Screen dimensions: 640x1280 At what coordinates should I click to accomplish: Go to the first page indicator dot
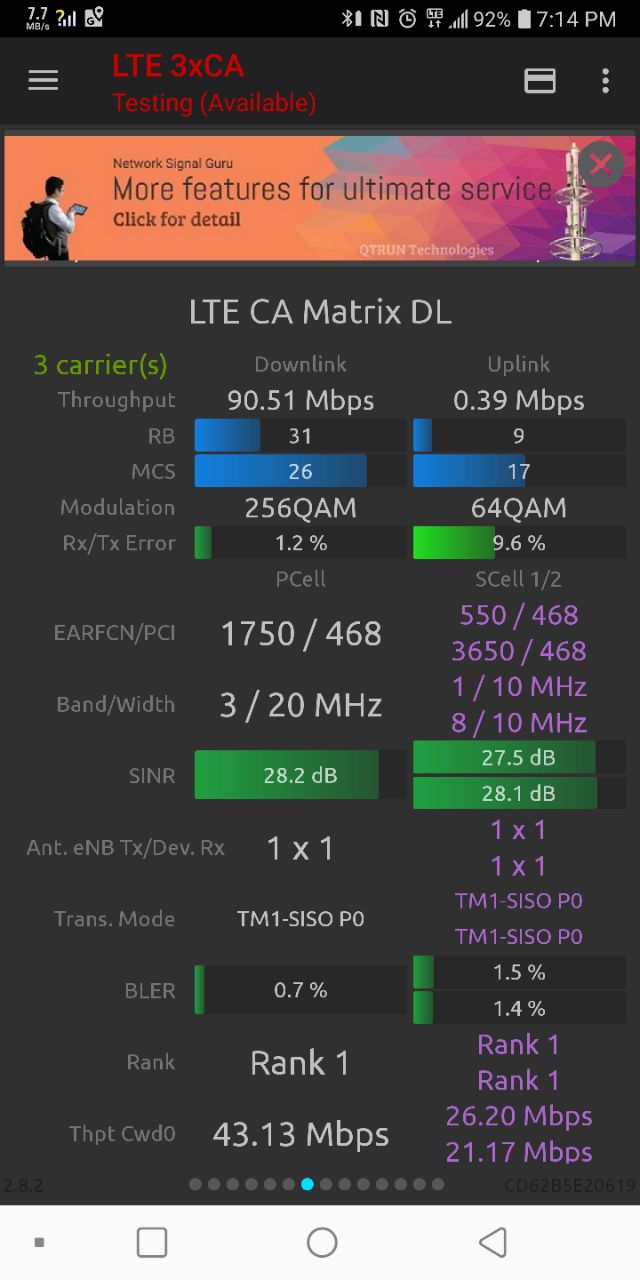coord(195,1184)
